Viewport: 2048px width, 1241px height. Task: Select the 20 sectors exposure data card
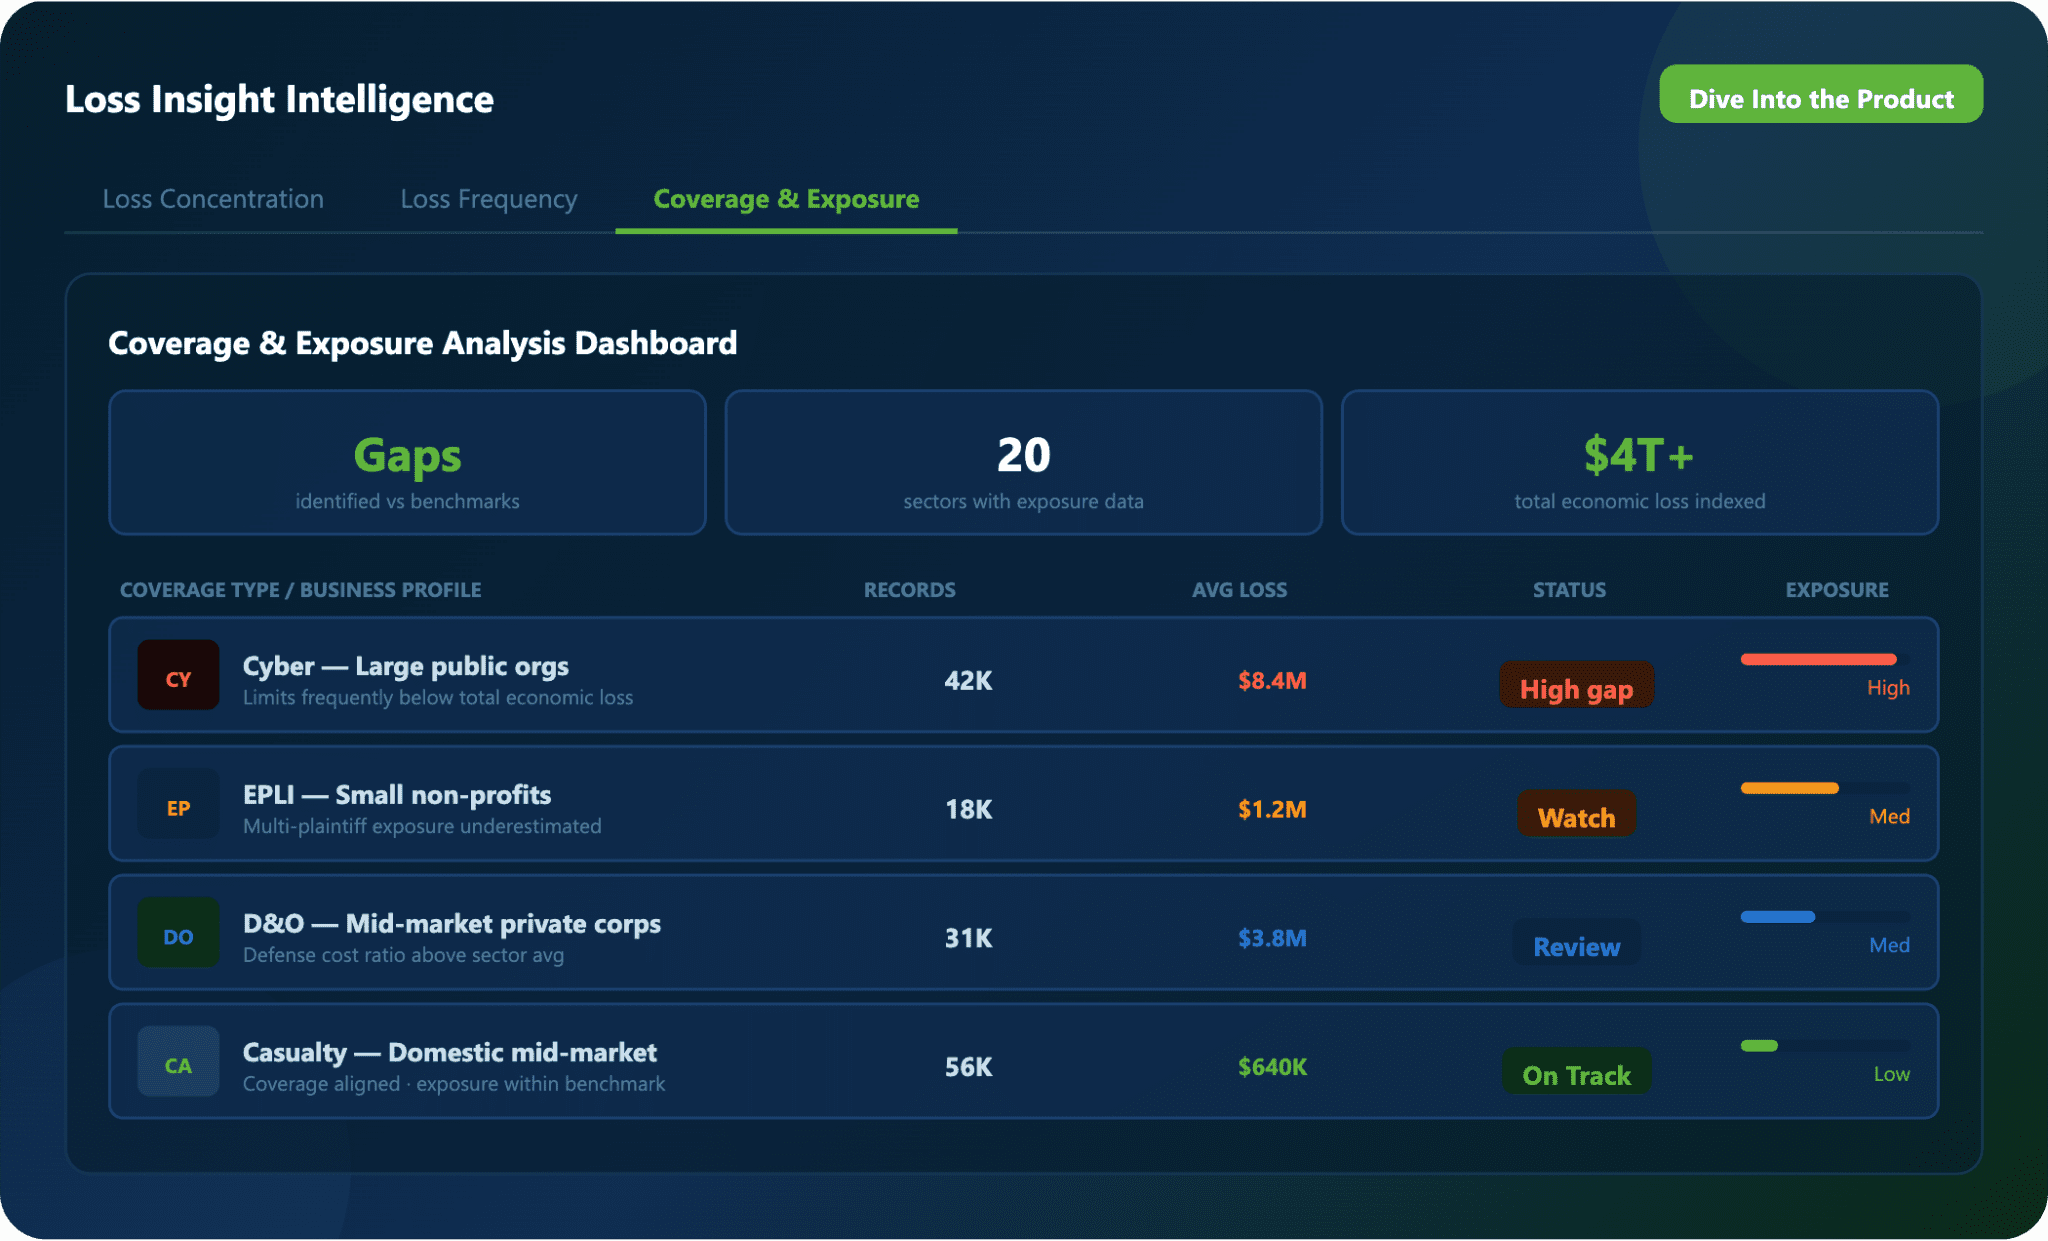(1023, 463)
